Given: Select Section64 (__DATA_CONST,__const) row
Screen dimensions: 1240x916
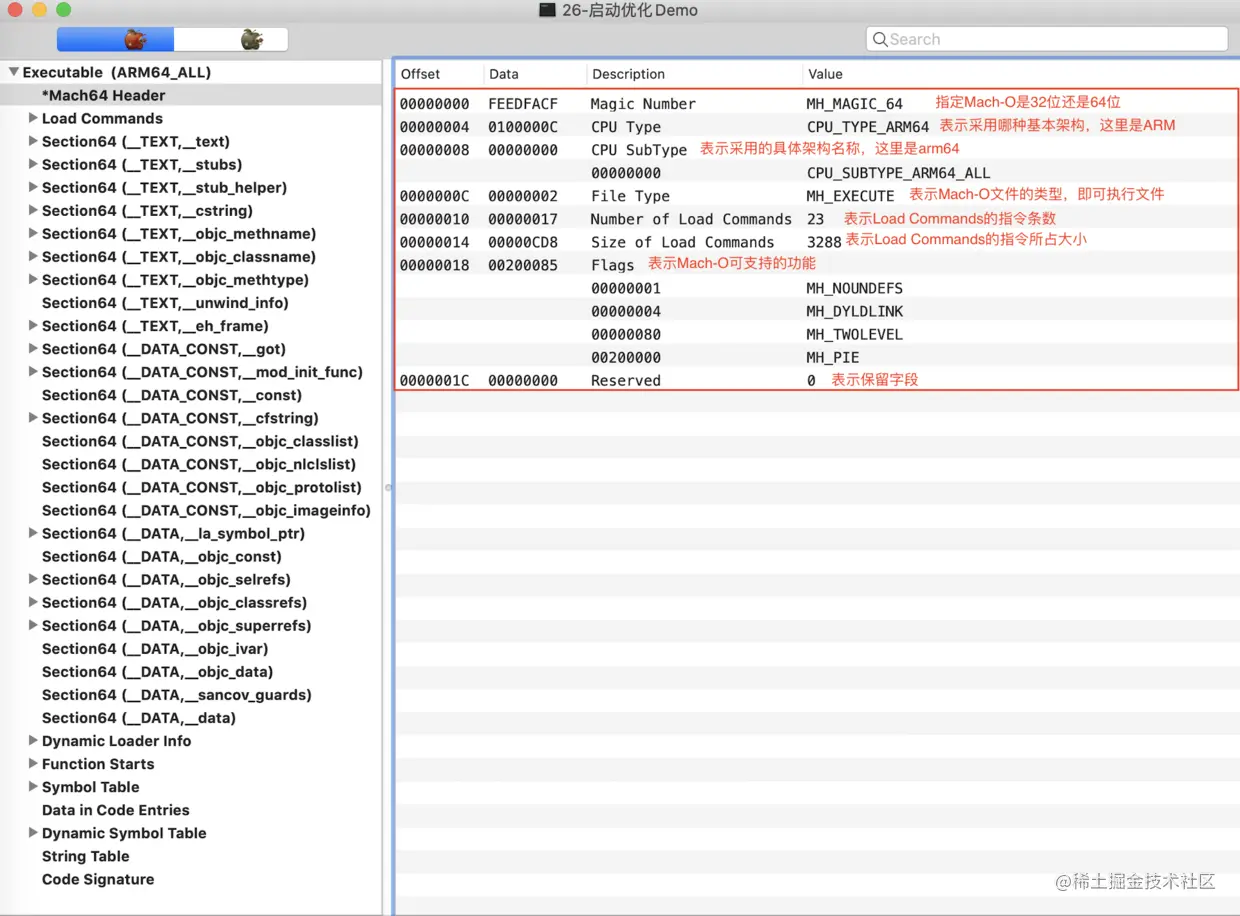Looking at the screenshot, I should click(190, 394).
